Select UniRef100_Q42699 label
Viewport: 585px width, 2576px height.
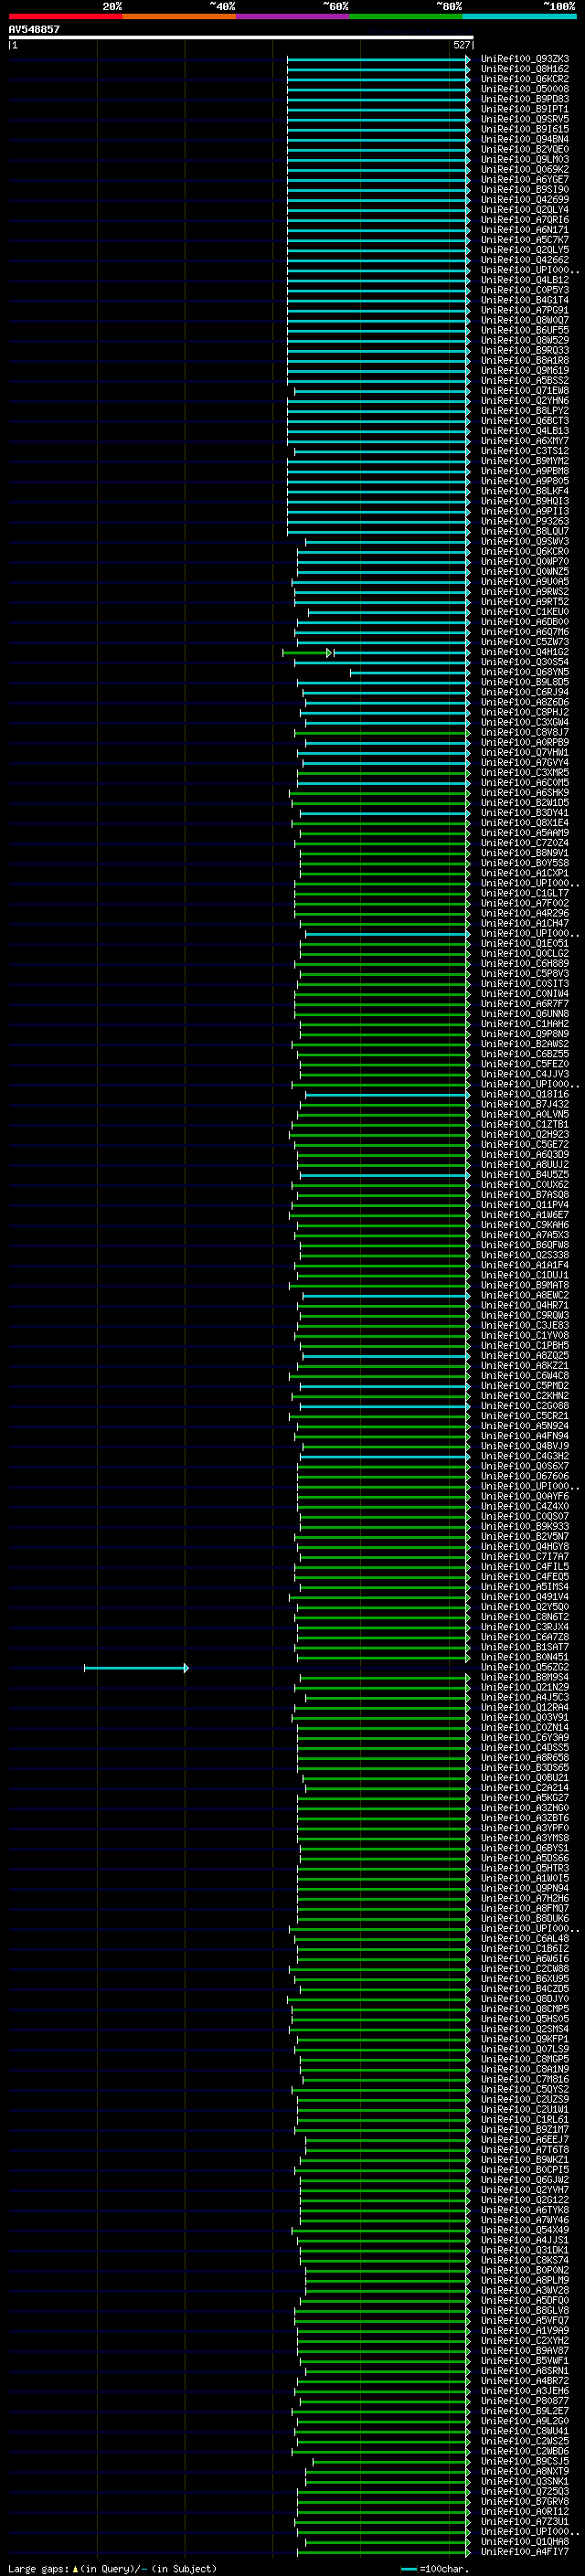(525, 200)
